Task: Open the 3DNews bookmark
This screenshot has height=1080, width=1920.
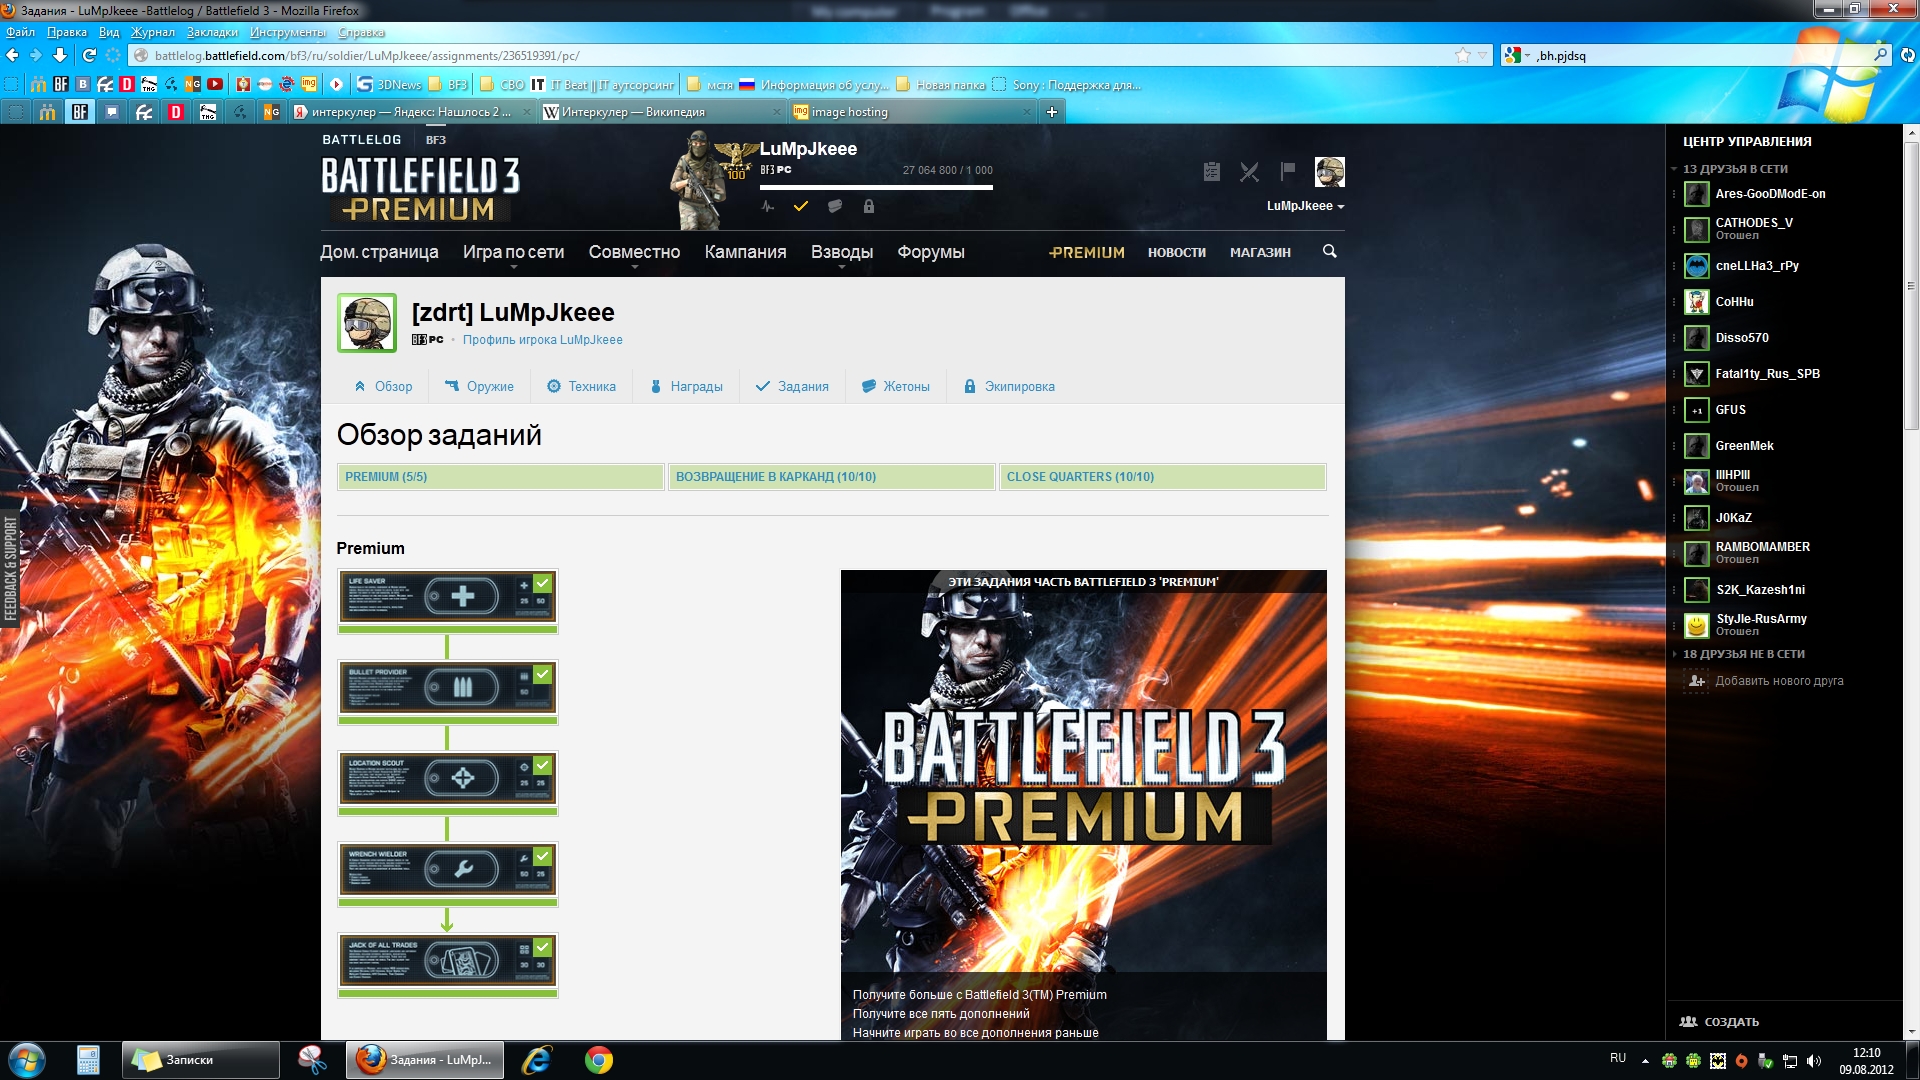Action: point(390,84)
